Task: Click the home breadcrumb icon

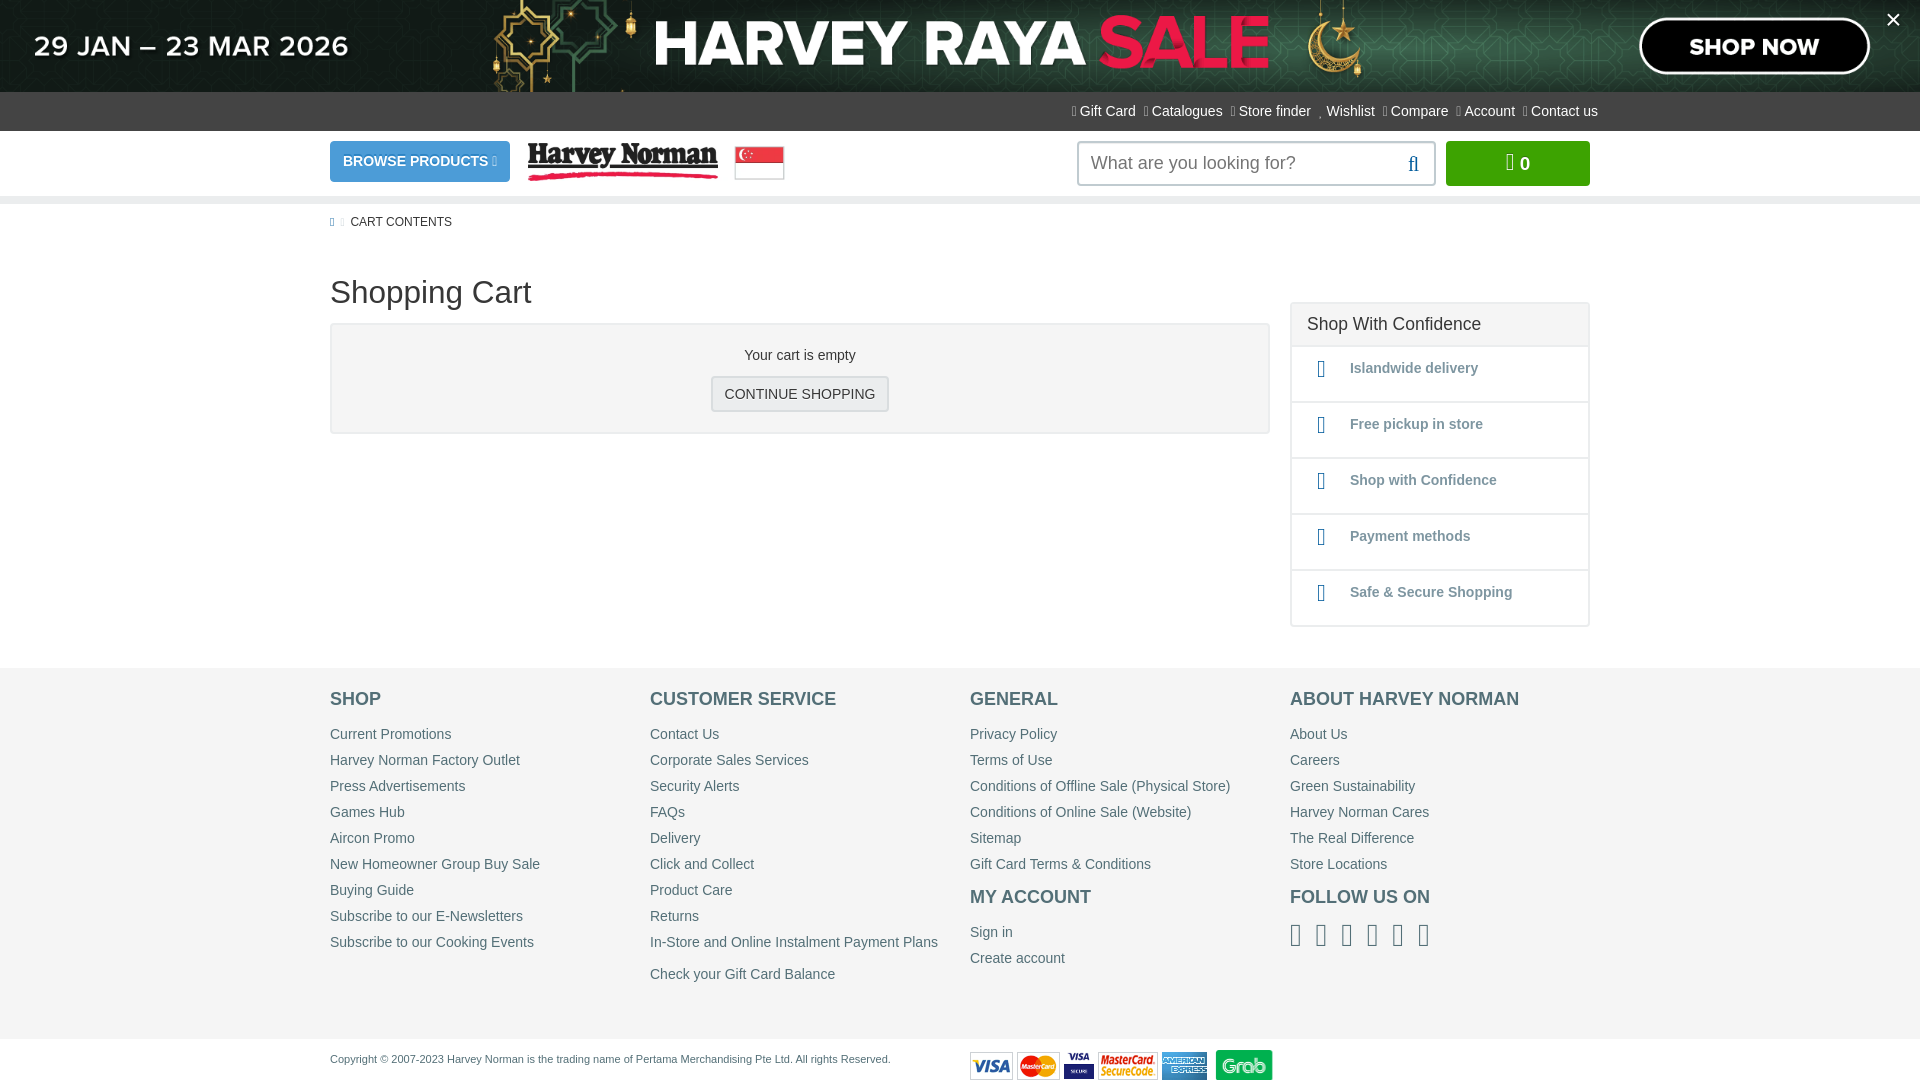Action: [332, 222]
